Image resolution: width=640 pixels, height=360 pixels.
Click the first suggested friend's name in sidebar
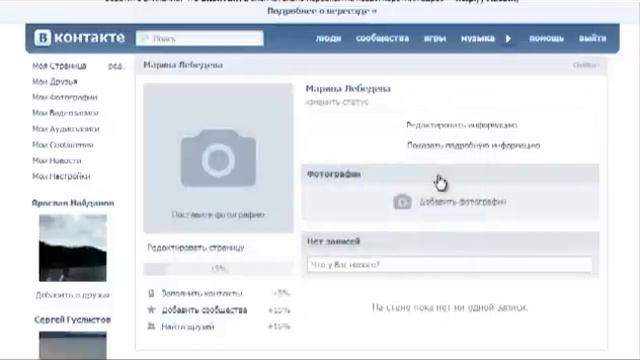tap(73, 203)
